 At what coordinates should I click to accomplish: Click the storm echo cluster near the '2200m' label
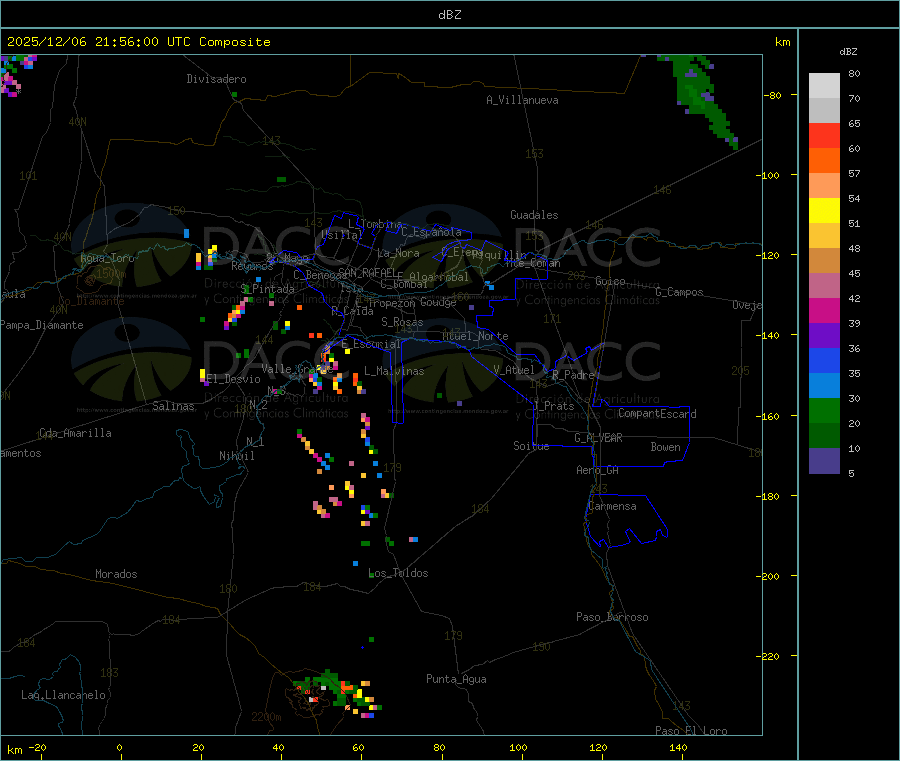(337, 694)
